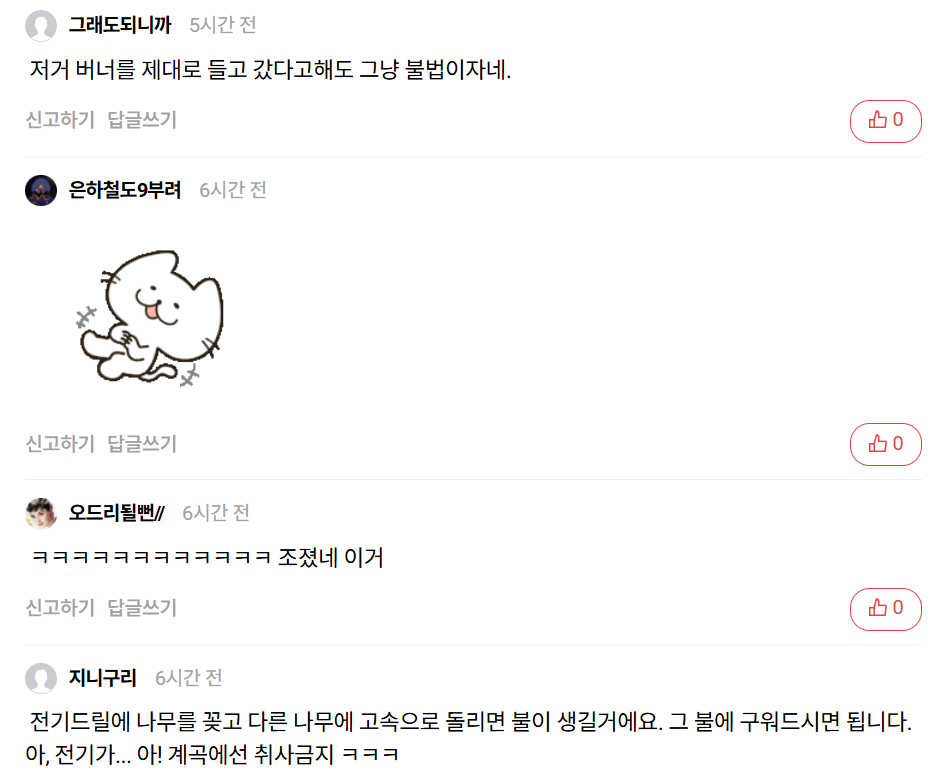Click 은하철도9부려's dark profile avatar
The width and height of the screenshot is (950, 777).
point(41,190)
